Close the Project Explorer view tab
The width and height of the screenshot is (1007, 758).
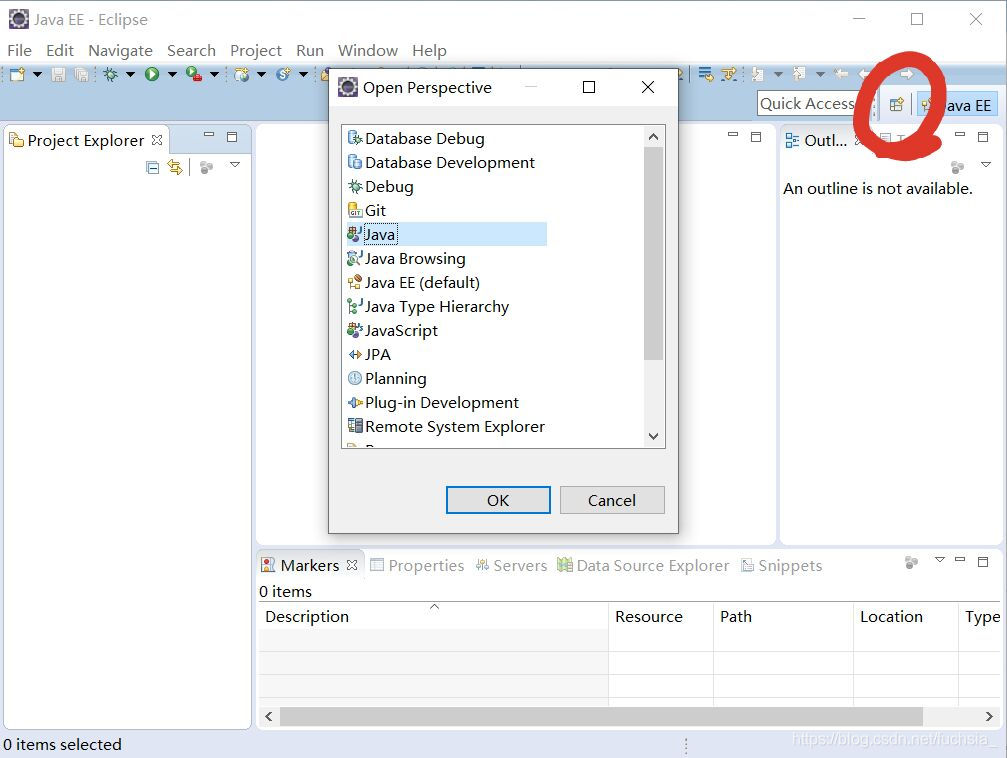coord(157,140)
